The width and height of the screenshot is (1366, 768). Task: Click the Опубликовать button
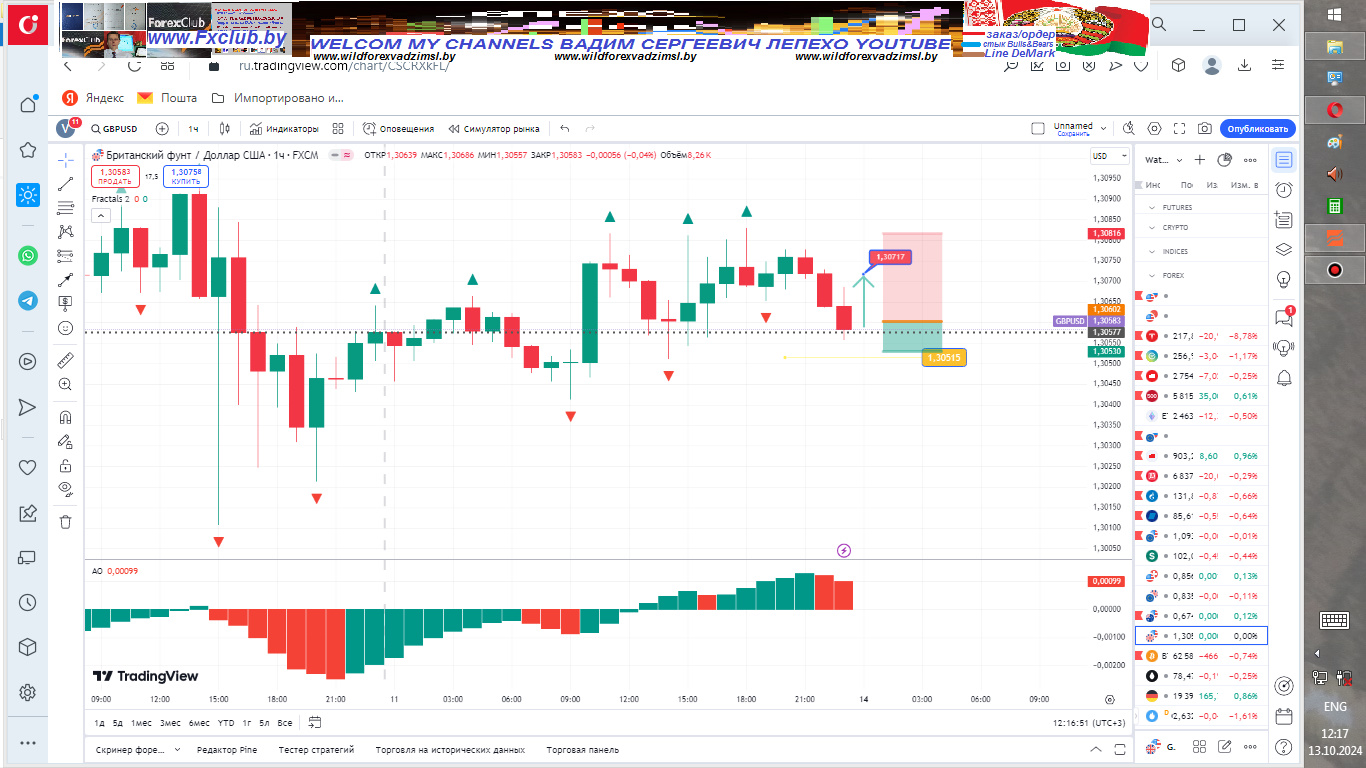coord(1257,129)
